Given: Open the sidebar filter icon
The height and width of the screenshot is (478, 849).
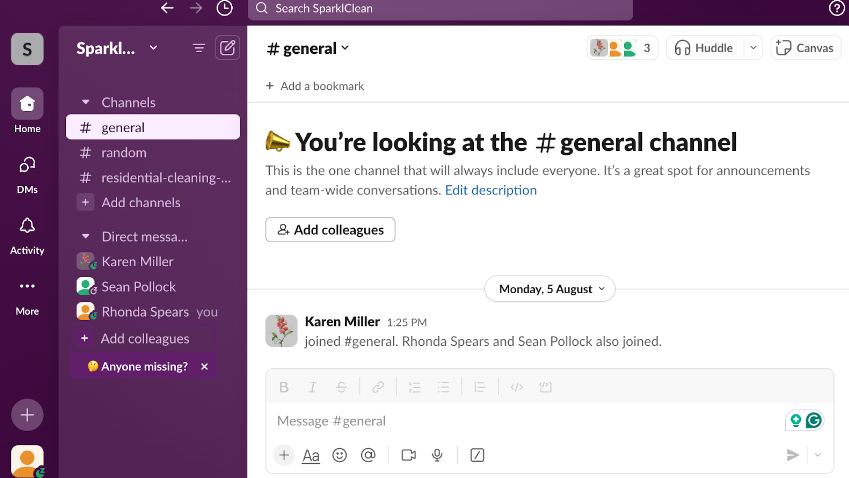Looking at the screenshot, I should point(199,48).
